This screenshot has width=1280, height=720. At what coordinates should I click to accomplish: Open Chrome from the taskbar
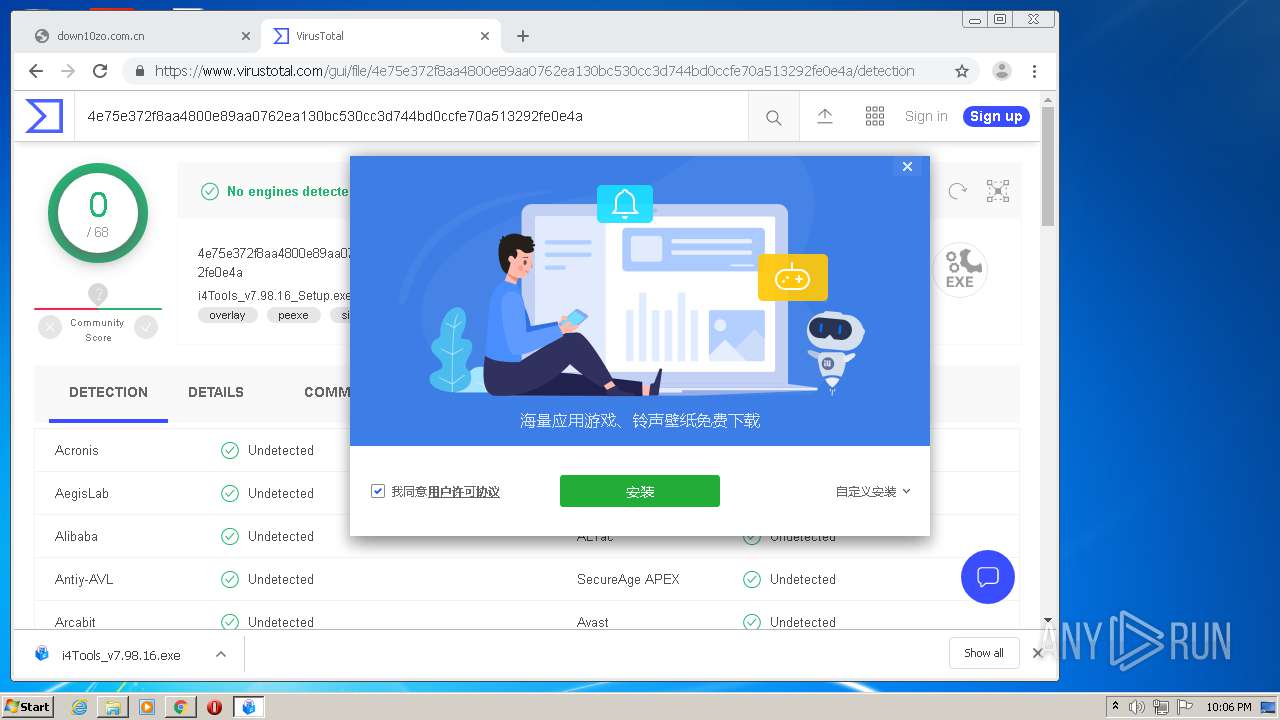pos(180,707)
